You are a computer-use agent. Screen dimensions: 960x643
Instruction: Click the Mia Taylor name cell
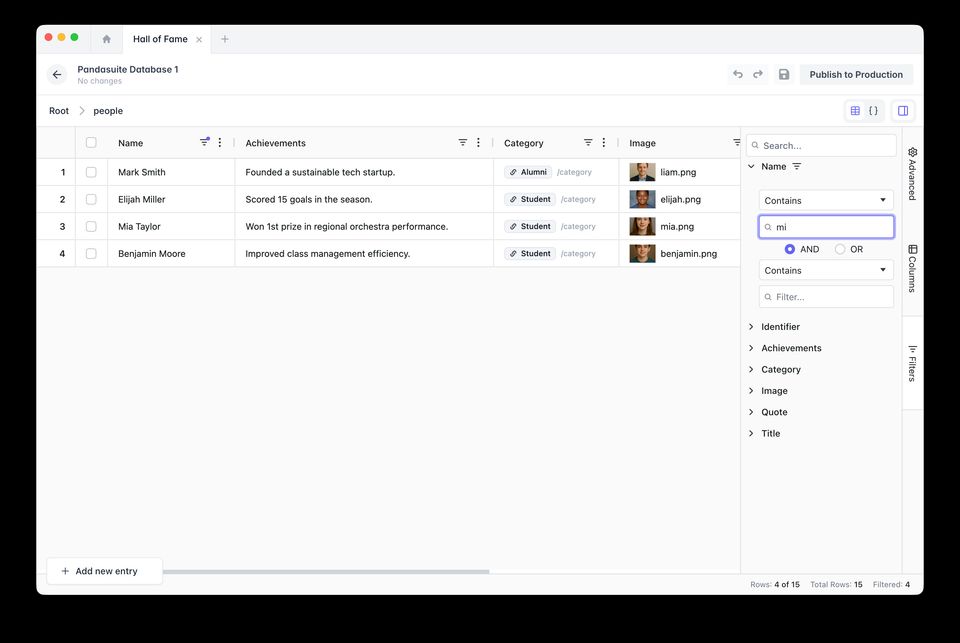click(171, 227)
